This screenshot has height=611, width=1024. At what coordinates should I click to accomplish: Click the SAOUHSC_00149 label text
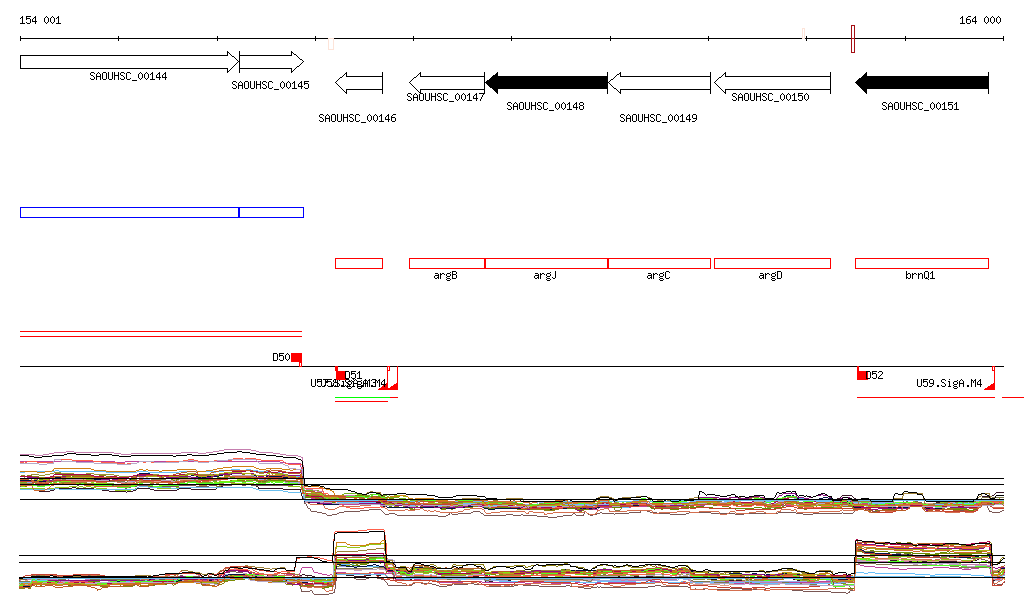point(658,118)
